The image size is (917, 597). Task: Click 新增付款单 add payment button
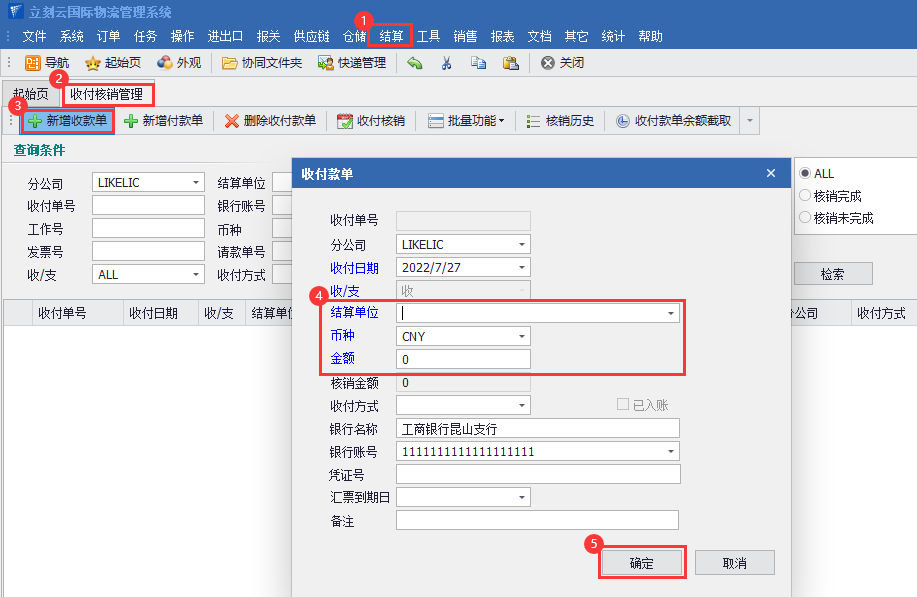coord(163,121)
